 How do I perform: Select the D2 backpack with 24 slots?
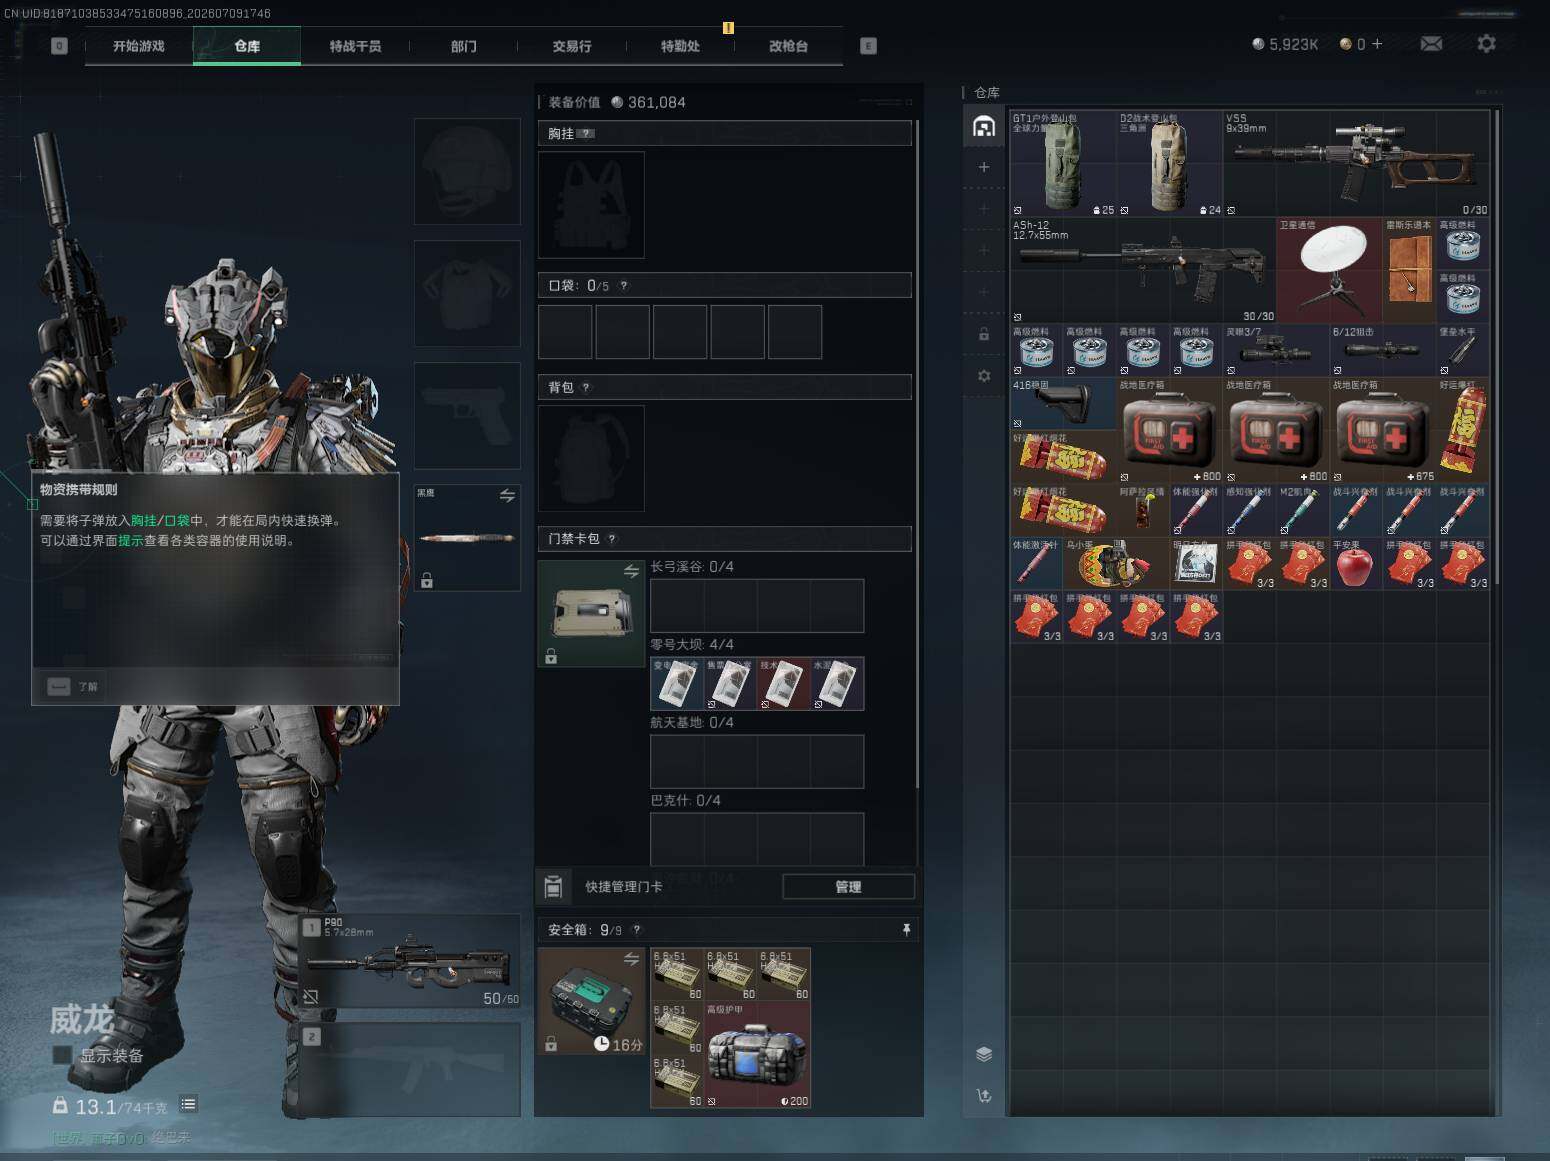coord(1170,164)
